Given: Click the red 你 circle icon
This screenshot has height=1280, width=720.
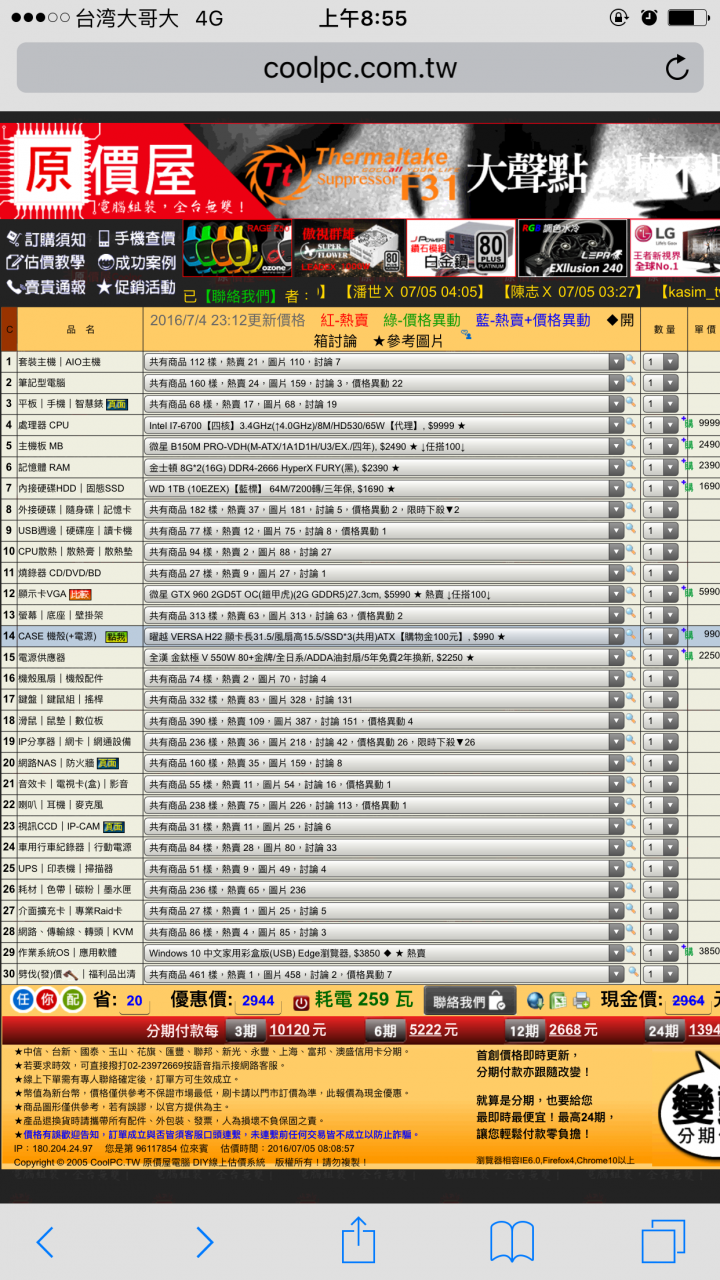Looking at the screenshot, I should (48, 1000).
